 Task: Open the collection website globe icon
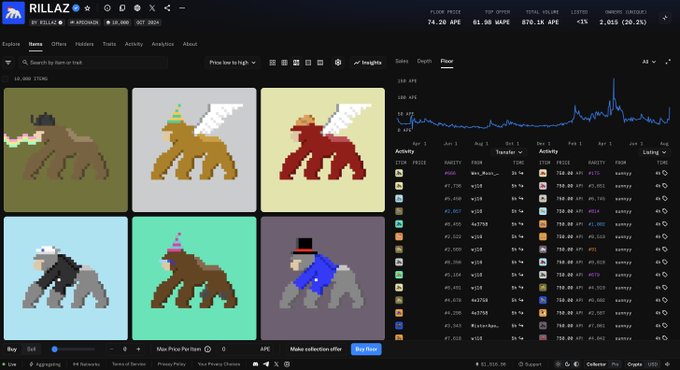point(137,8)
